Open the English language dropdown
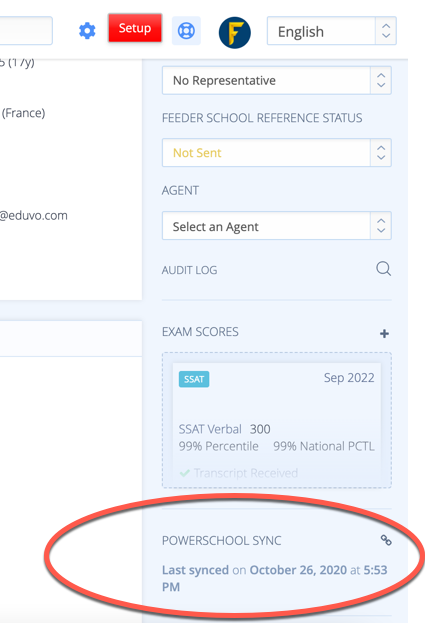This screenshot has width=425, height=623. [332, 31]
